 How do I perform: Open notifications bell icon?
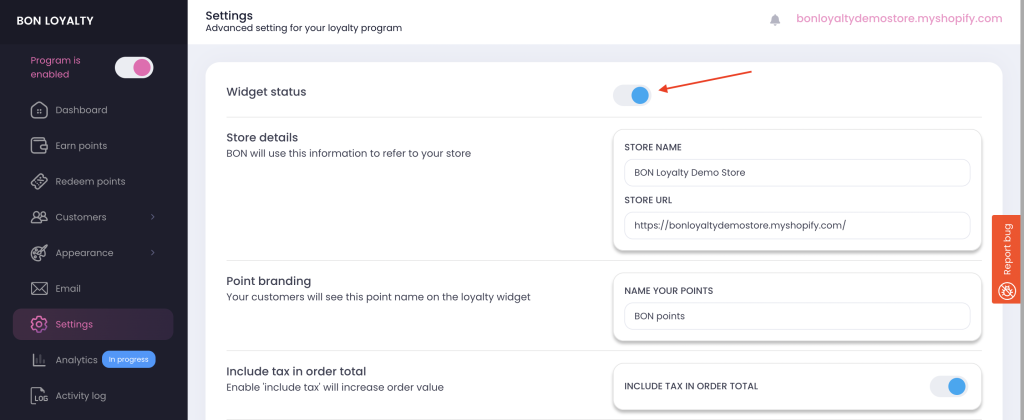[x=775, y=20]
